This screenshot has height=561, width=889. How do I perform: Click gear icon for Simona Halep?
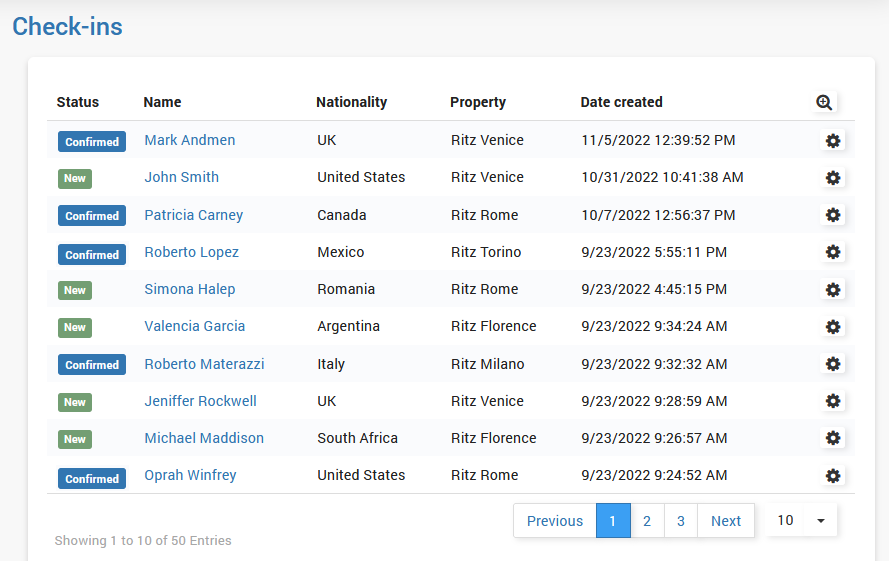[833, 289]
